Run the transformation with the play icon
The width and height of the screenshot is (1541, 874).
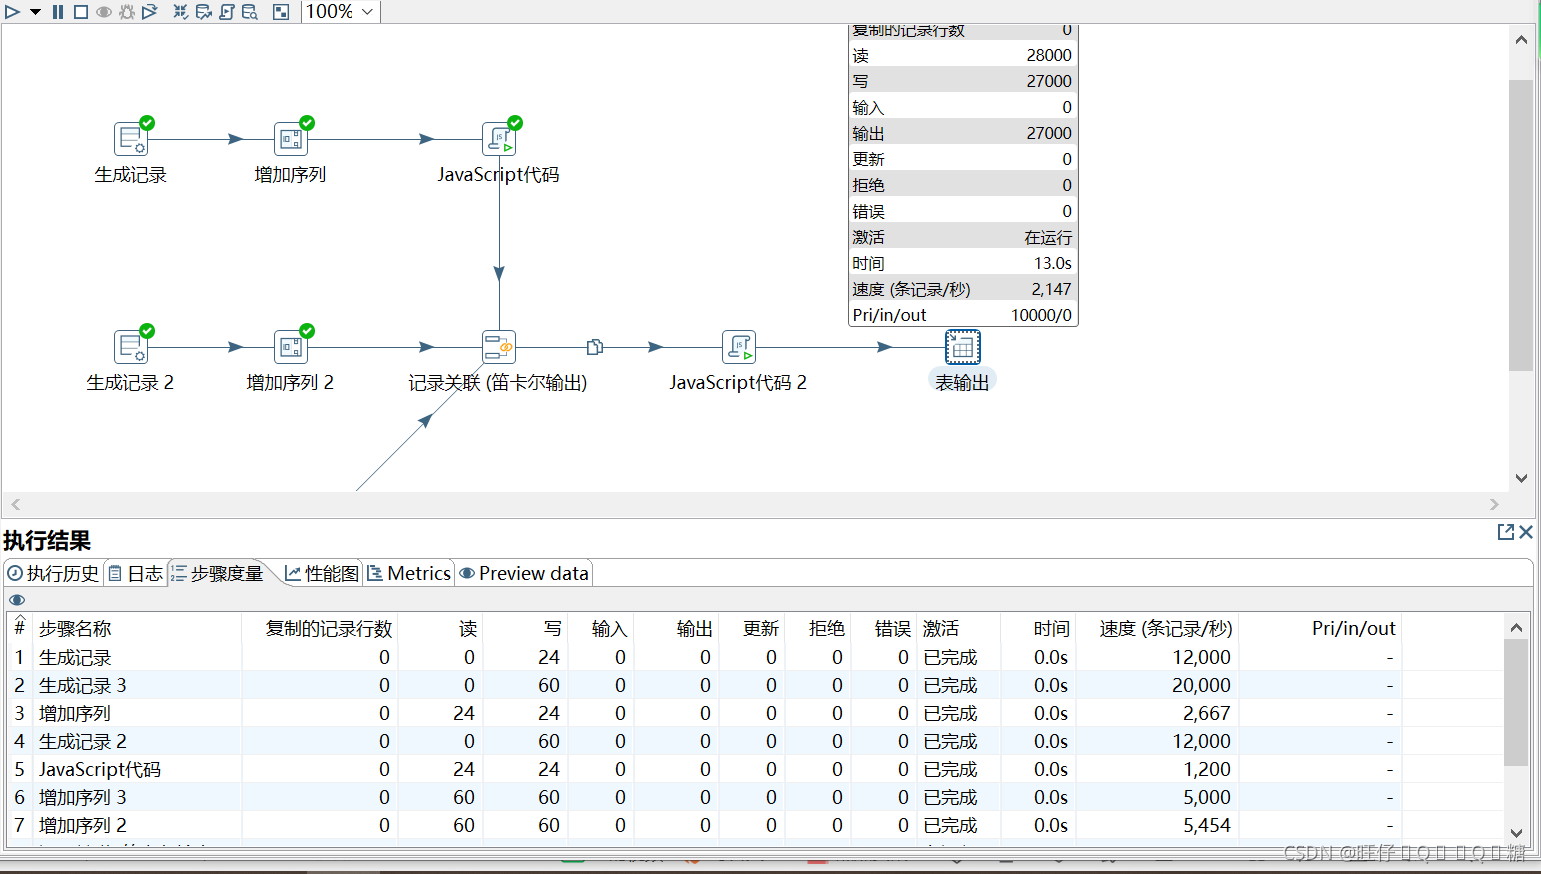point(12,12)
